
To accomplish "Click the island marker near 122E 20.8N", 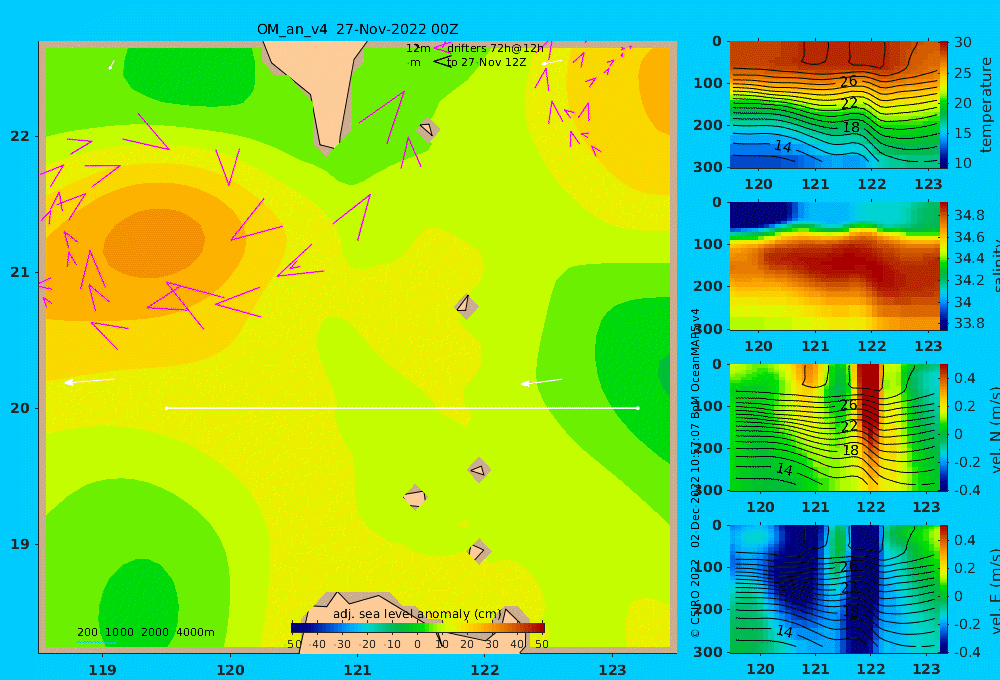I will coord(466,306).
